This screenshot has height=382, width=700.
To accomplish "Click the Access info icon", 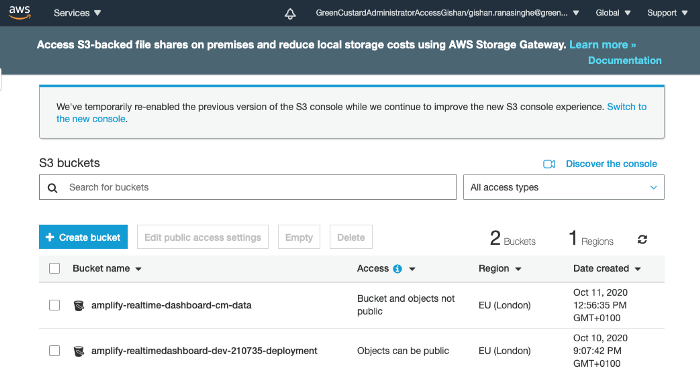I will (x=397, y=269).
